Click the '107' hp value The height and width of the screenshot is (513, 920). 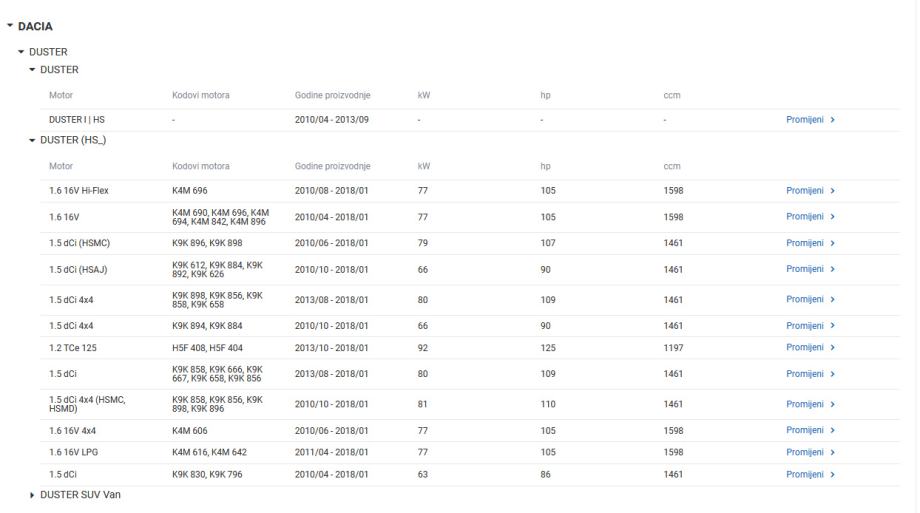[548, 243]
